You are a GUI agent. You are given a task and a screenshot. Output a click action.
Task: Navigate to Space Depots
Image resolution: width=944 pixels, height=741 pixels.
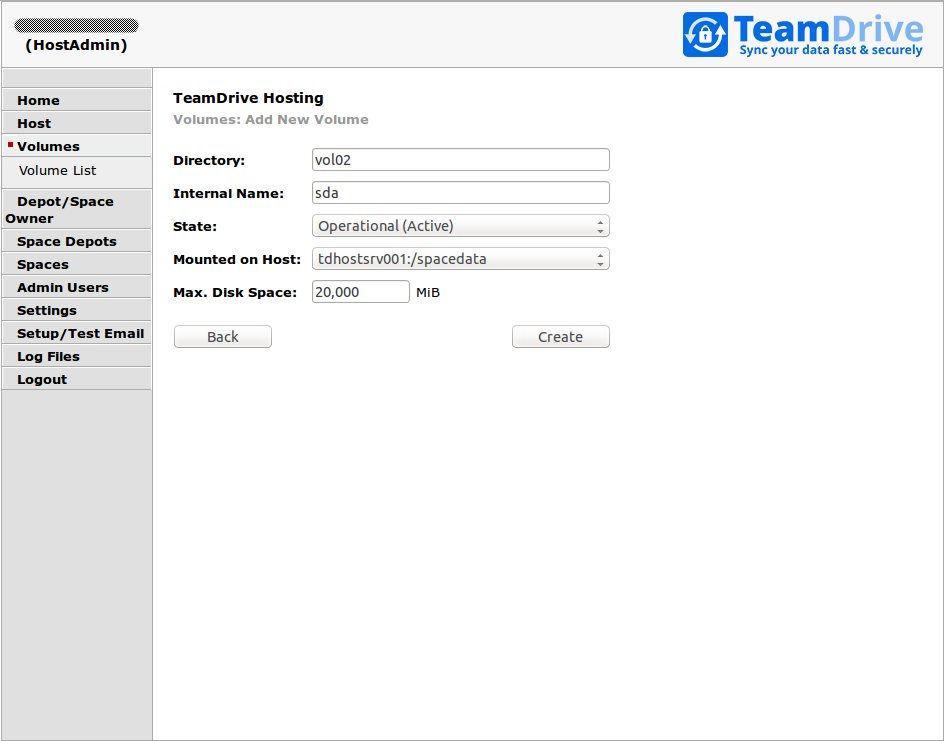click(x=76, y=241)
